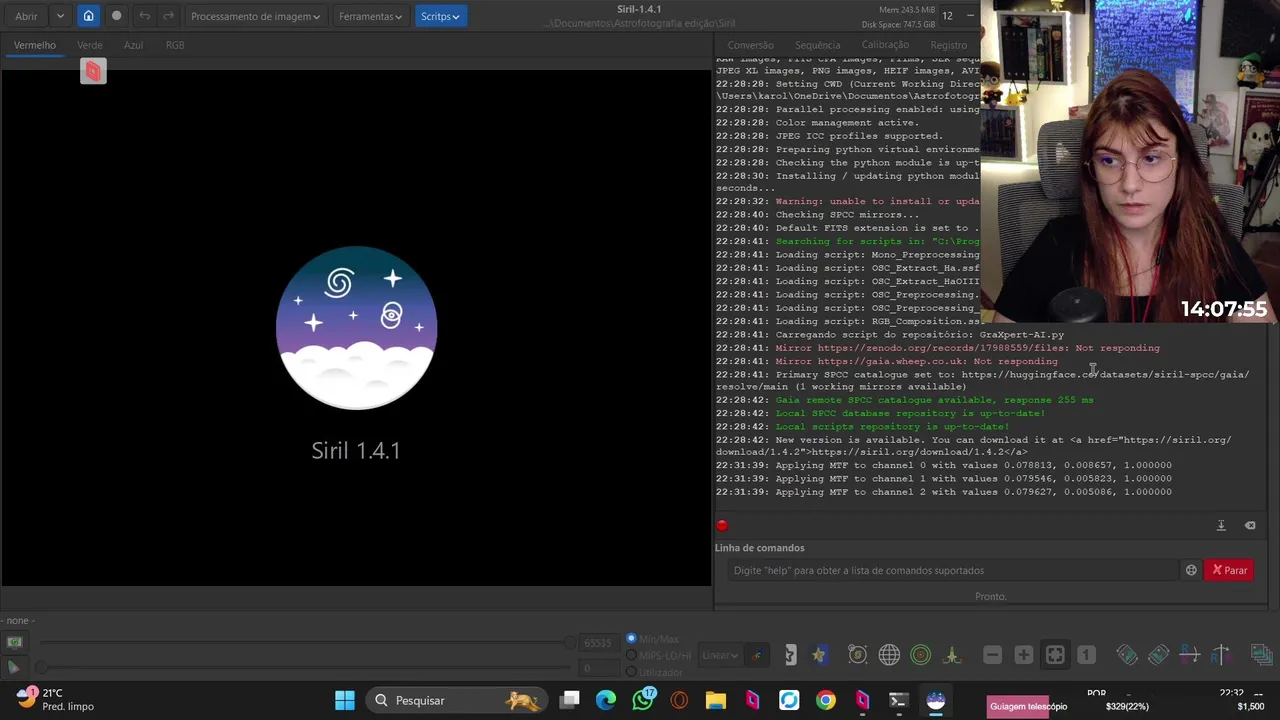Click the red record icon below the log
The height and width of the screenshot is (720, 1280).
[722, 525]
